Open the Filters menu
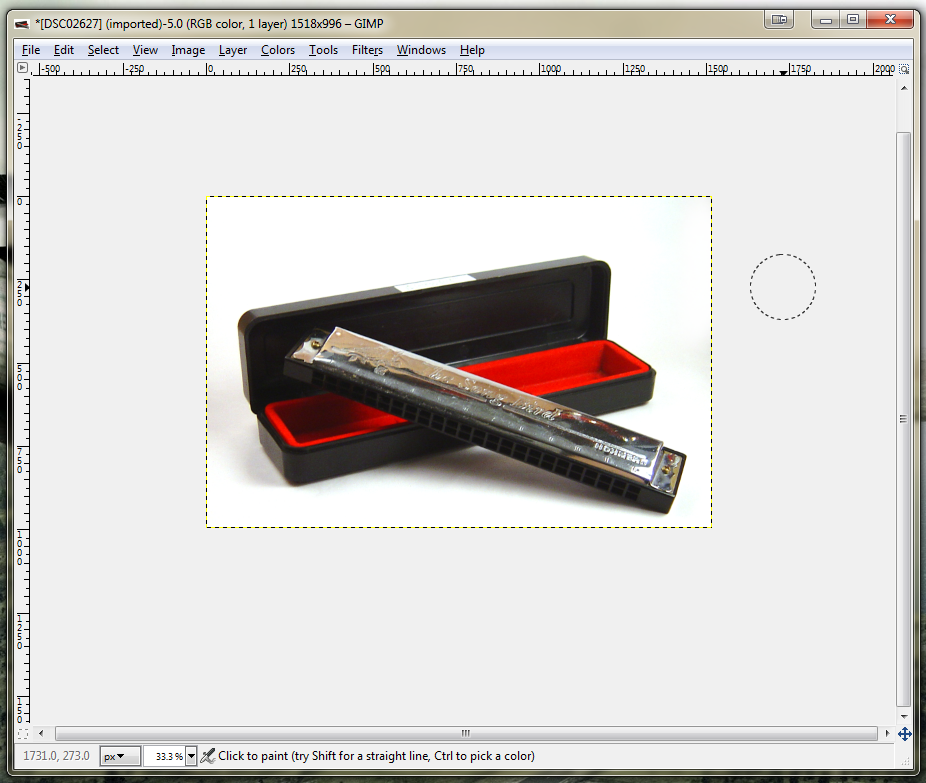 [367, 50]
